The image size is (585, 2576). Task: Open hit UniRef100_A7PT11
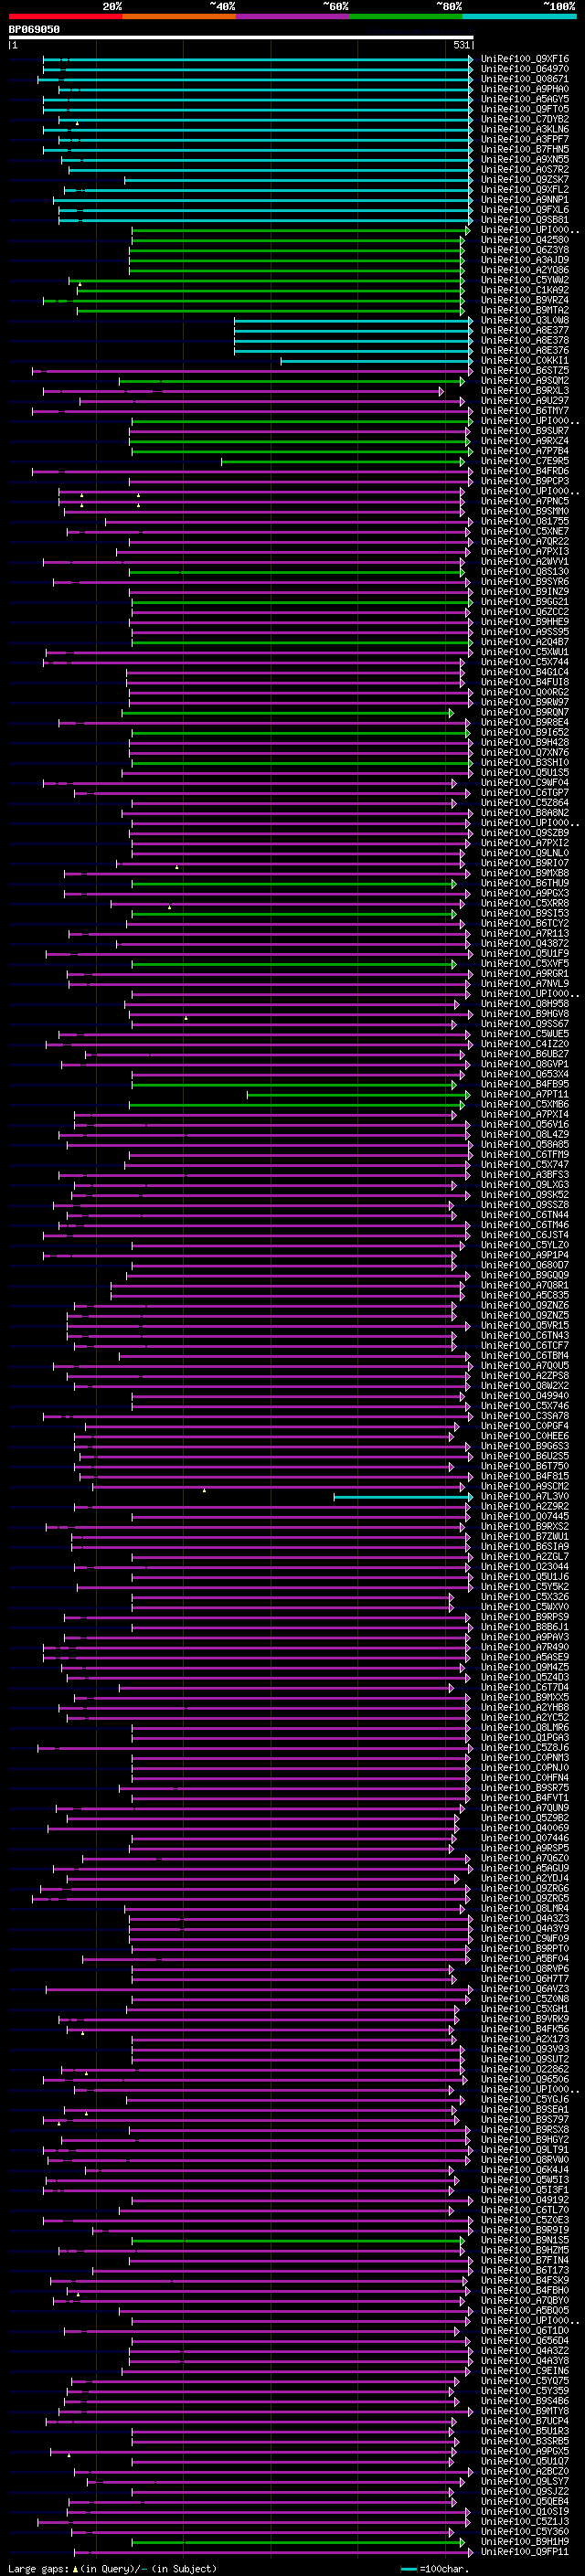525,1095
